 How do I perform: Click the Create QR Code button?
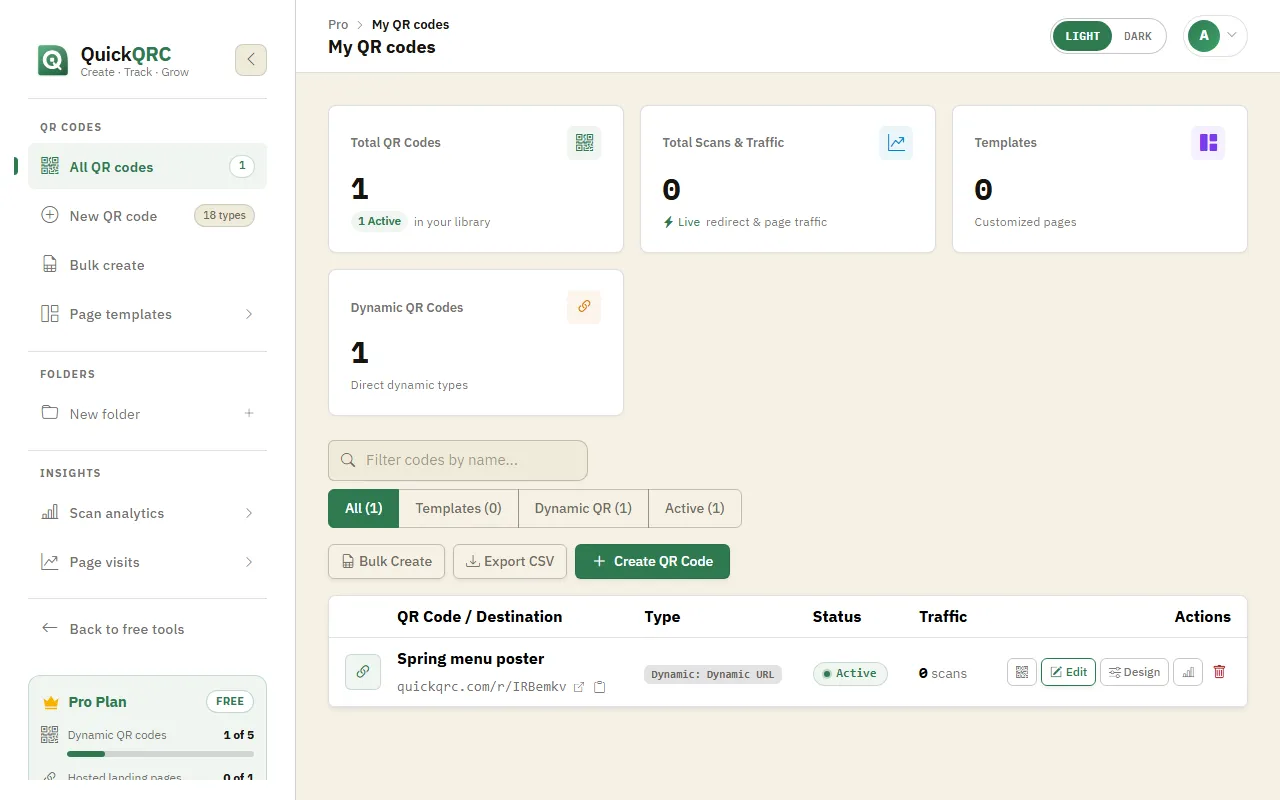652,561
